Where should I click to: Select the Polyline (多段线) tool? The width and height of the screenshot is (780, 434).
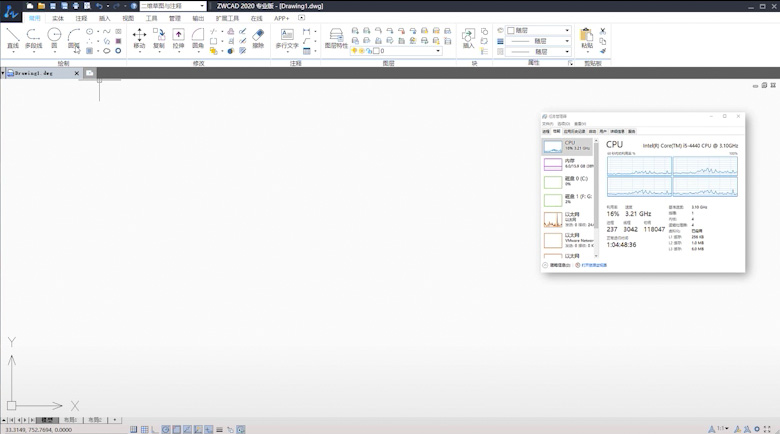coord(33,38)
